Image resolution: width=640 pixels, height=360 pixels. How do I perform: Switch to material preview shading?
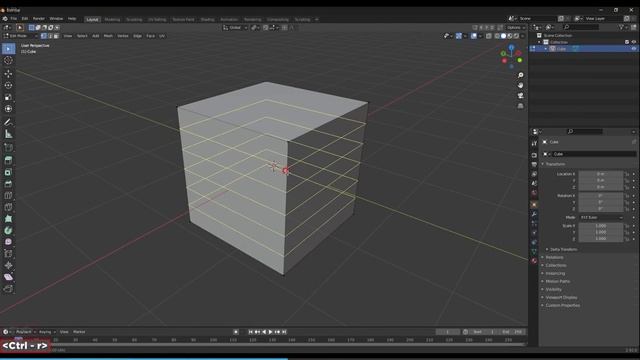(510, 36)
